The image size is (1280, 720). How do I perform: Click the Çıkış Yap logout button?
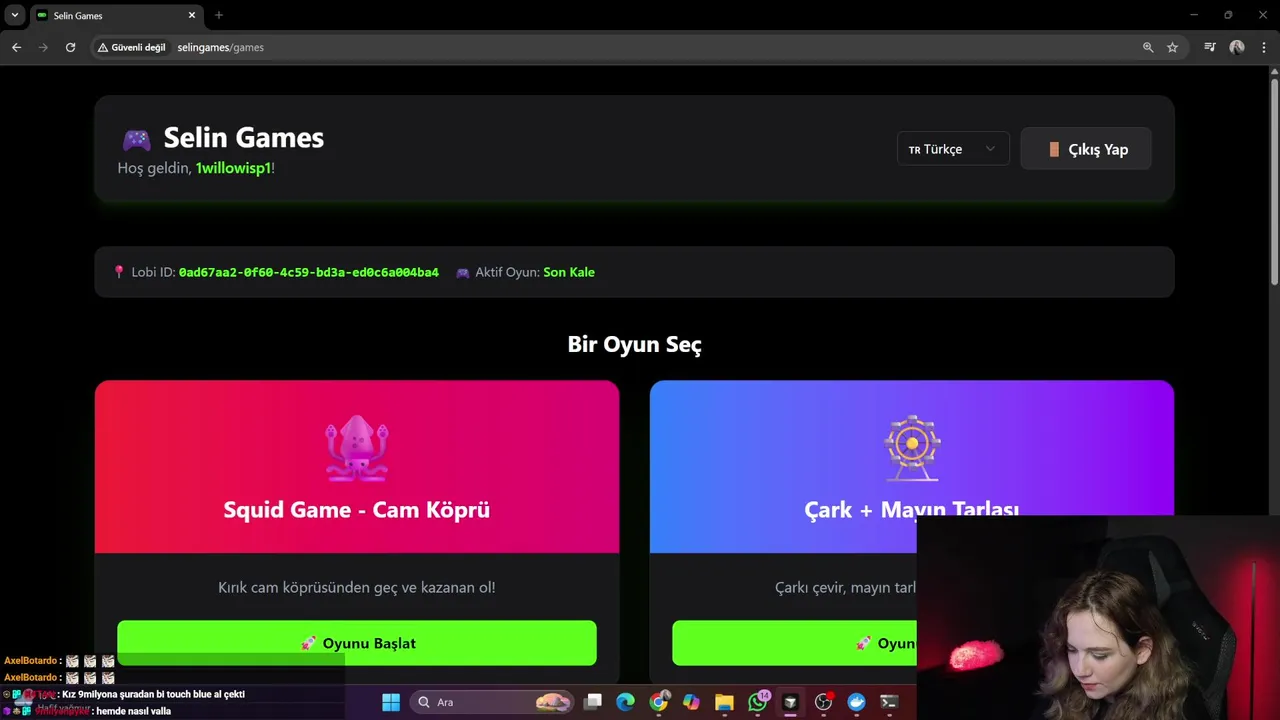tap(1086, 149)
